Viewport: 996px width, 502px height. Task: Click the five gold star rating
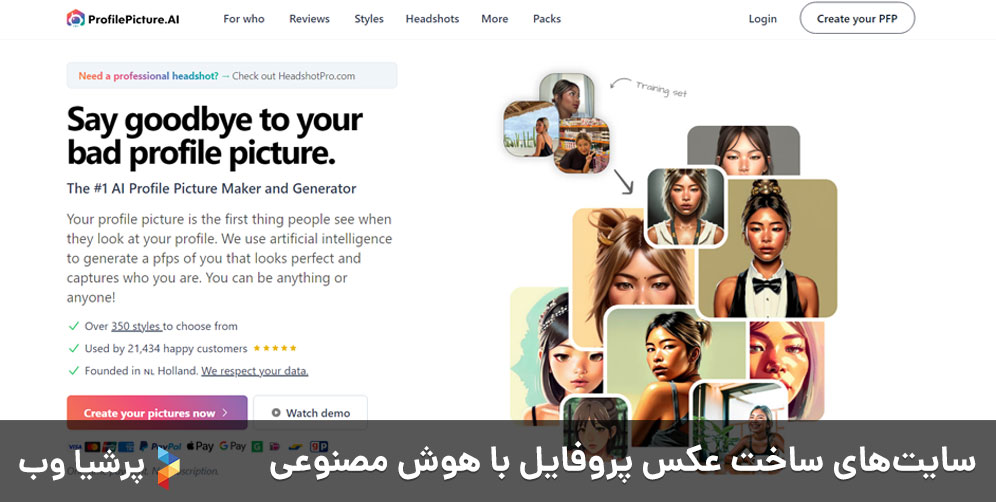pos(274,348)
